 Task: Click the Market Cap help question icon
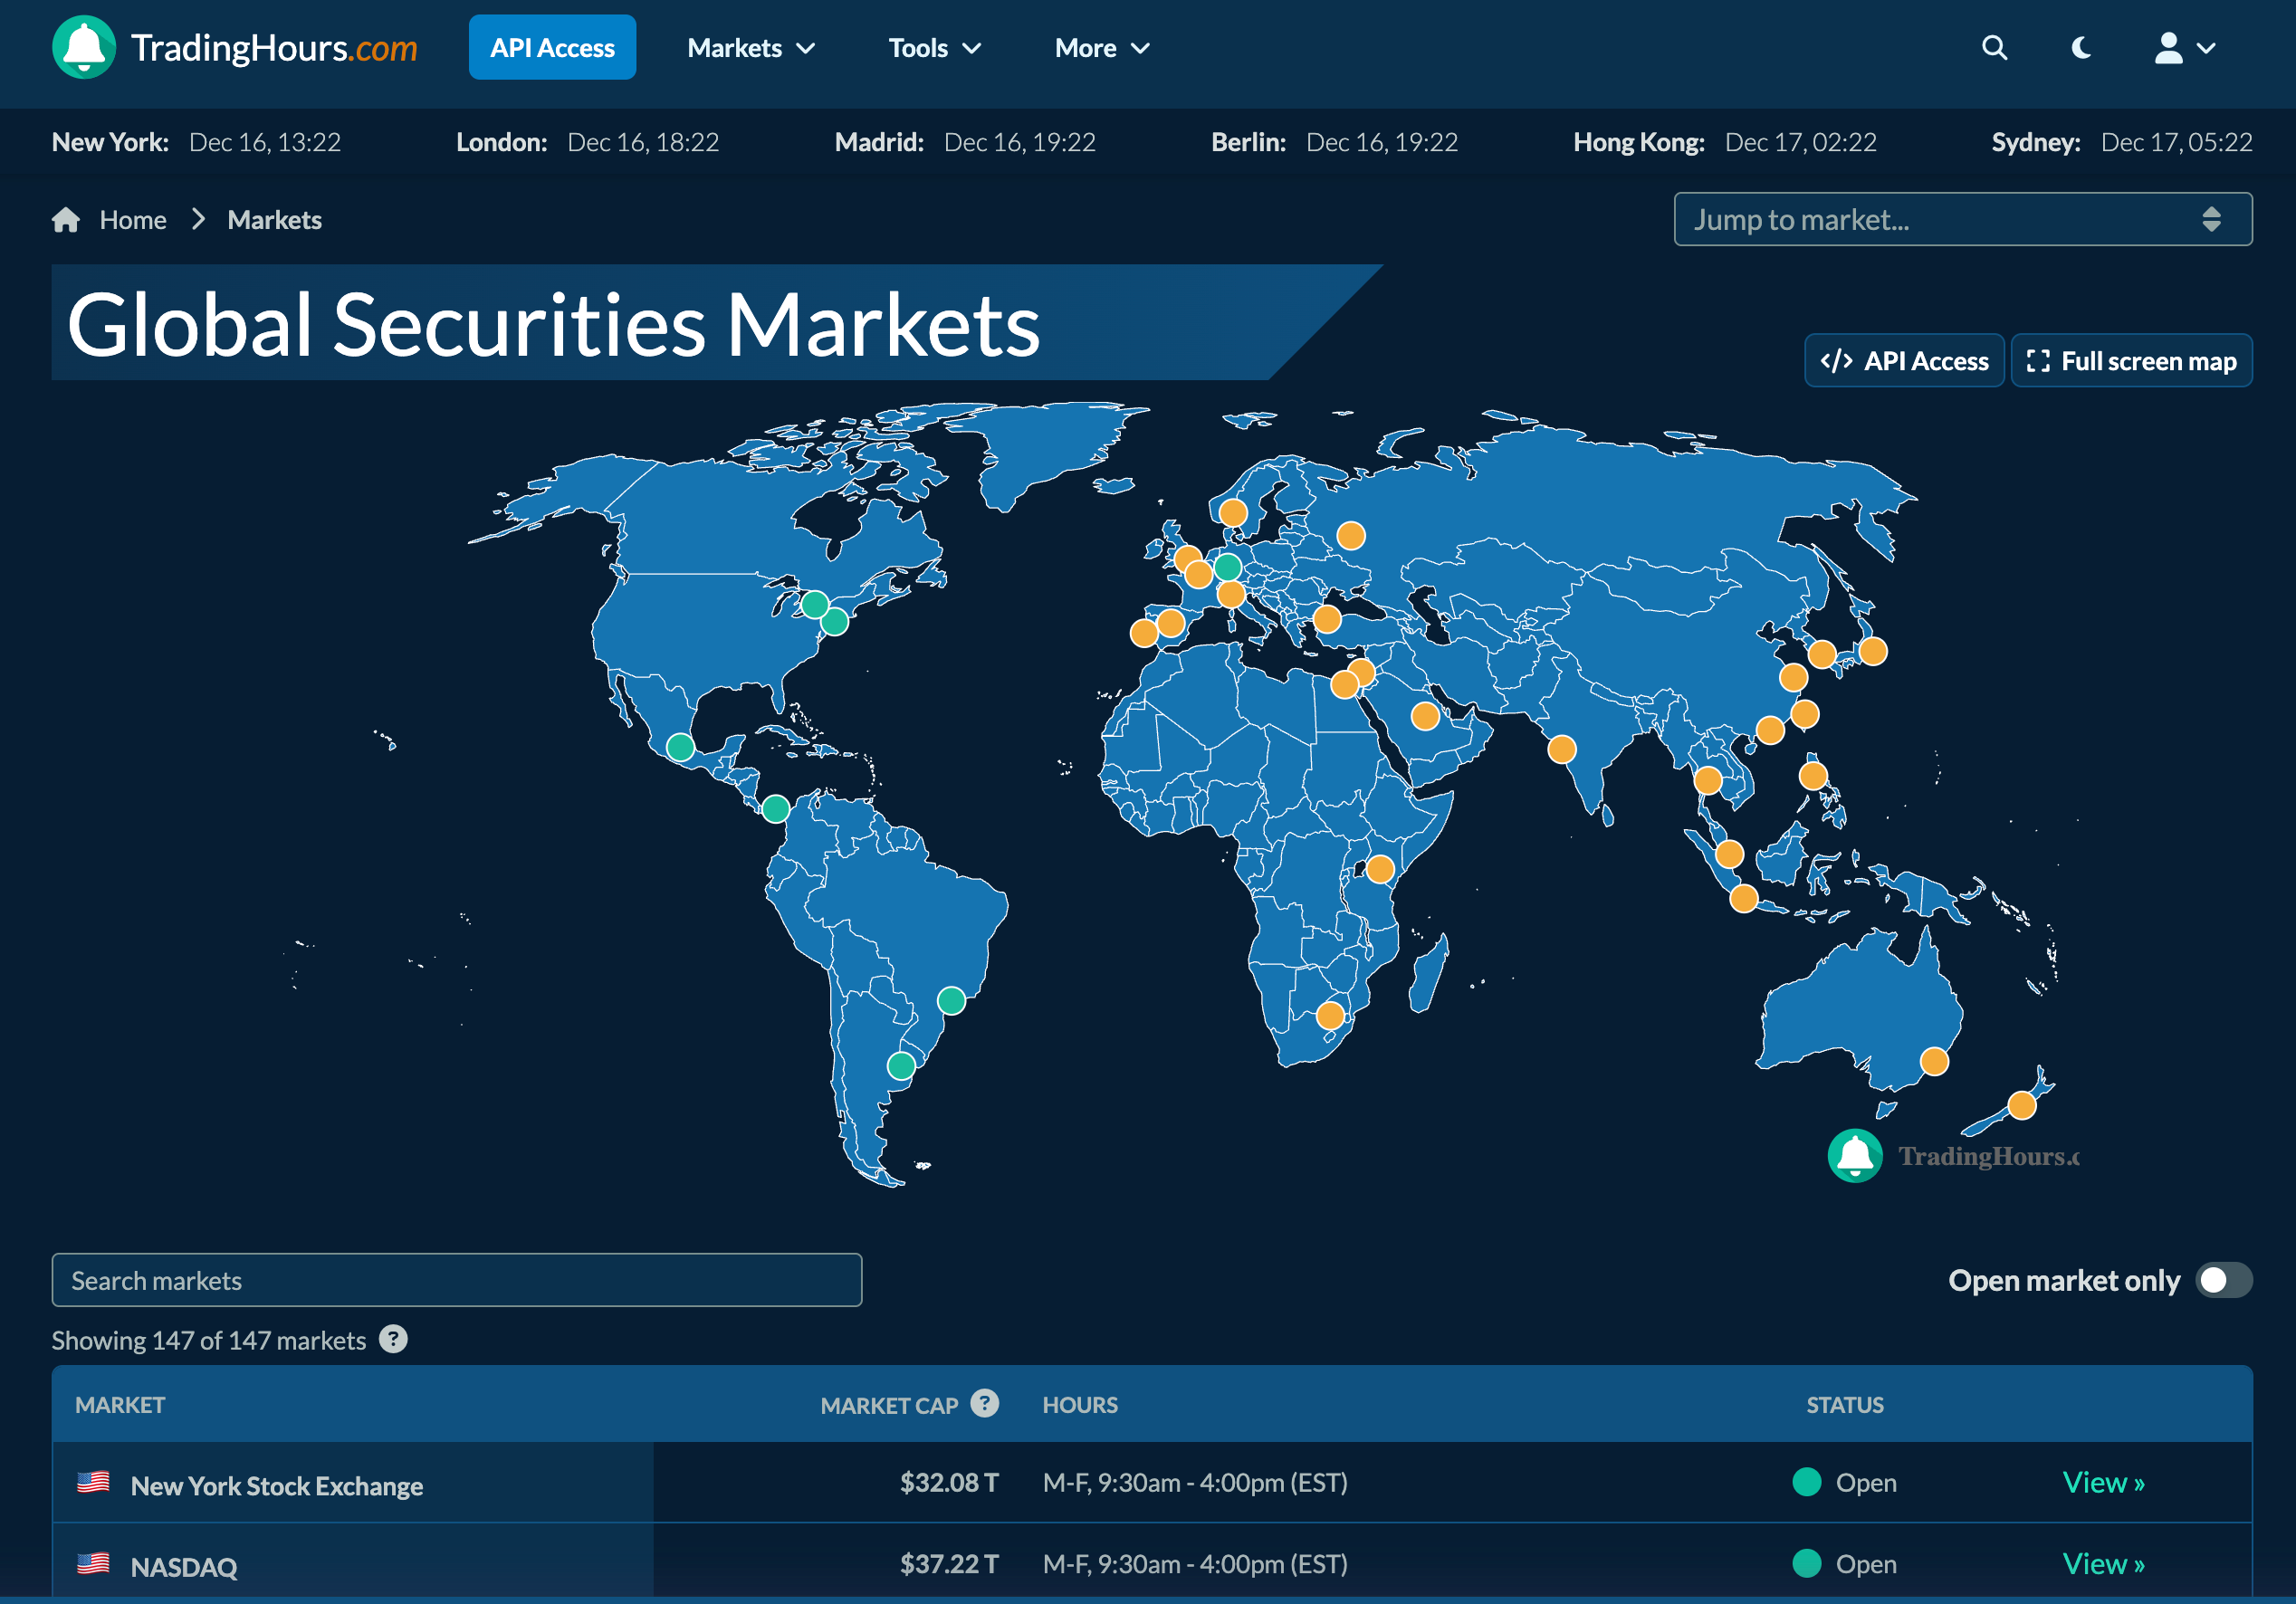pos(985,1404)
